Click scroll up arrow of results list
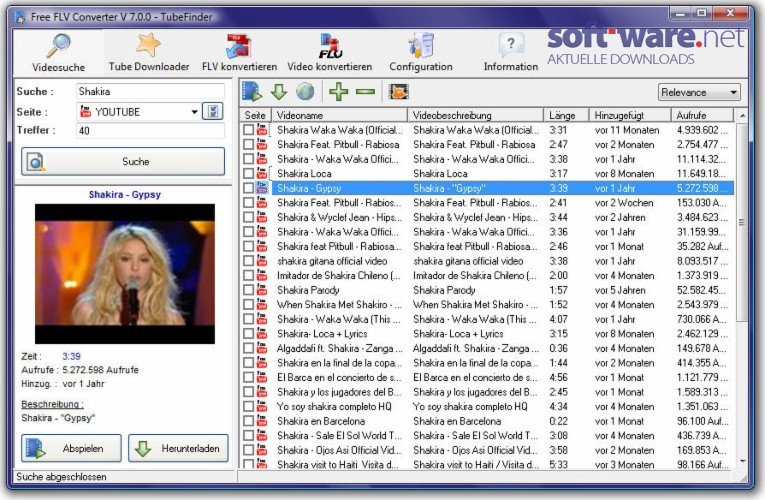Viewport: 765px width, 500px height. 742,116
